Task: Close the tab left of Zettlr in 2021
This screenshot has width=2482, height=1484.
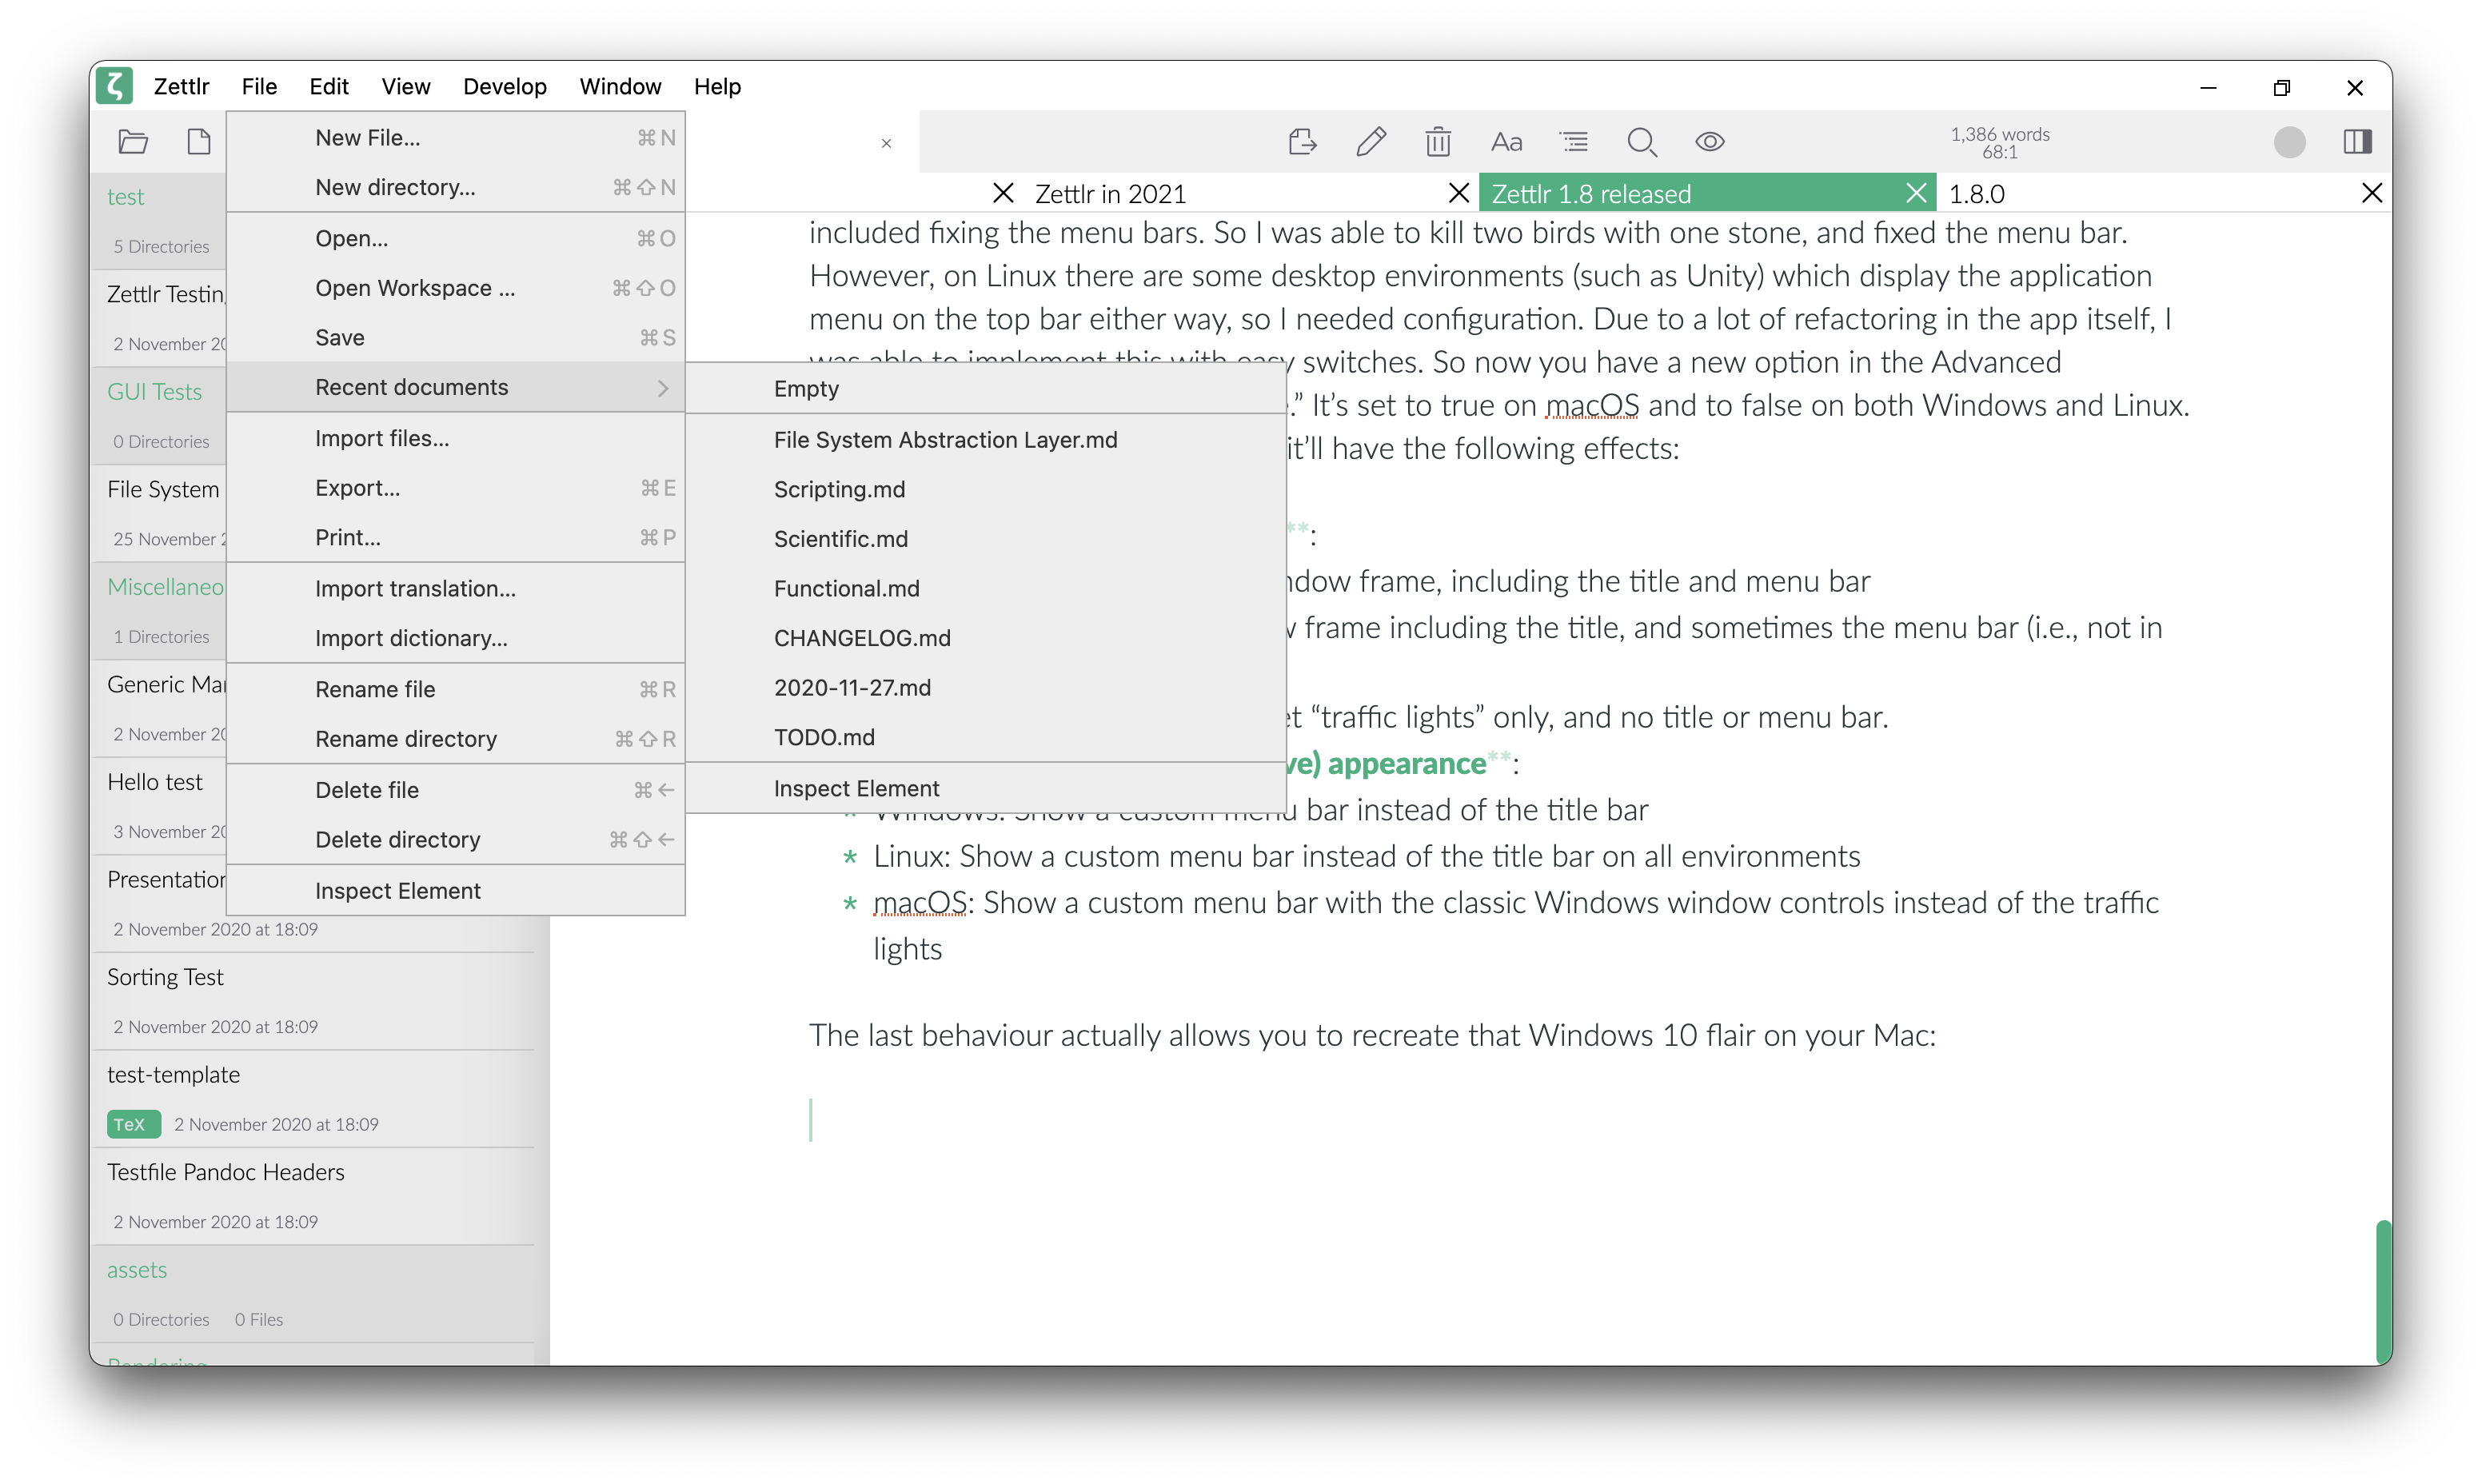Action: click(1003, 193)
